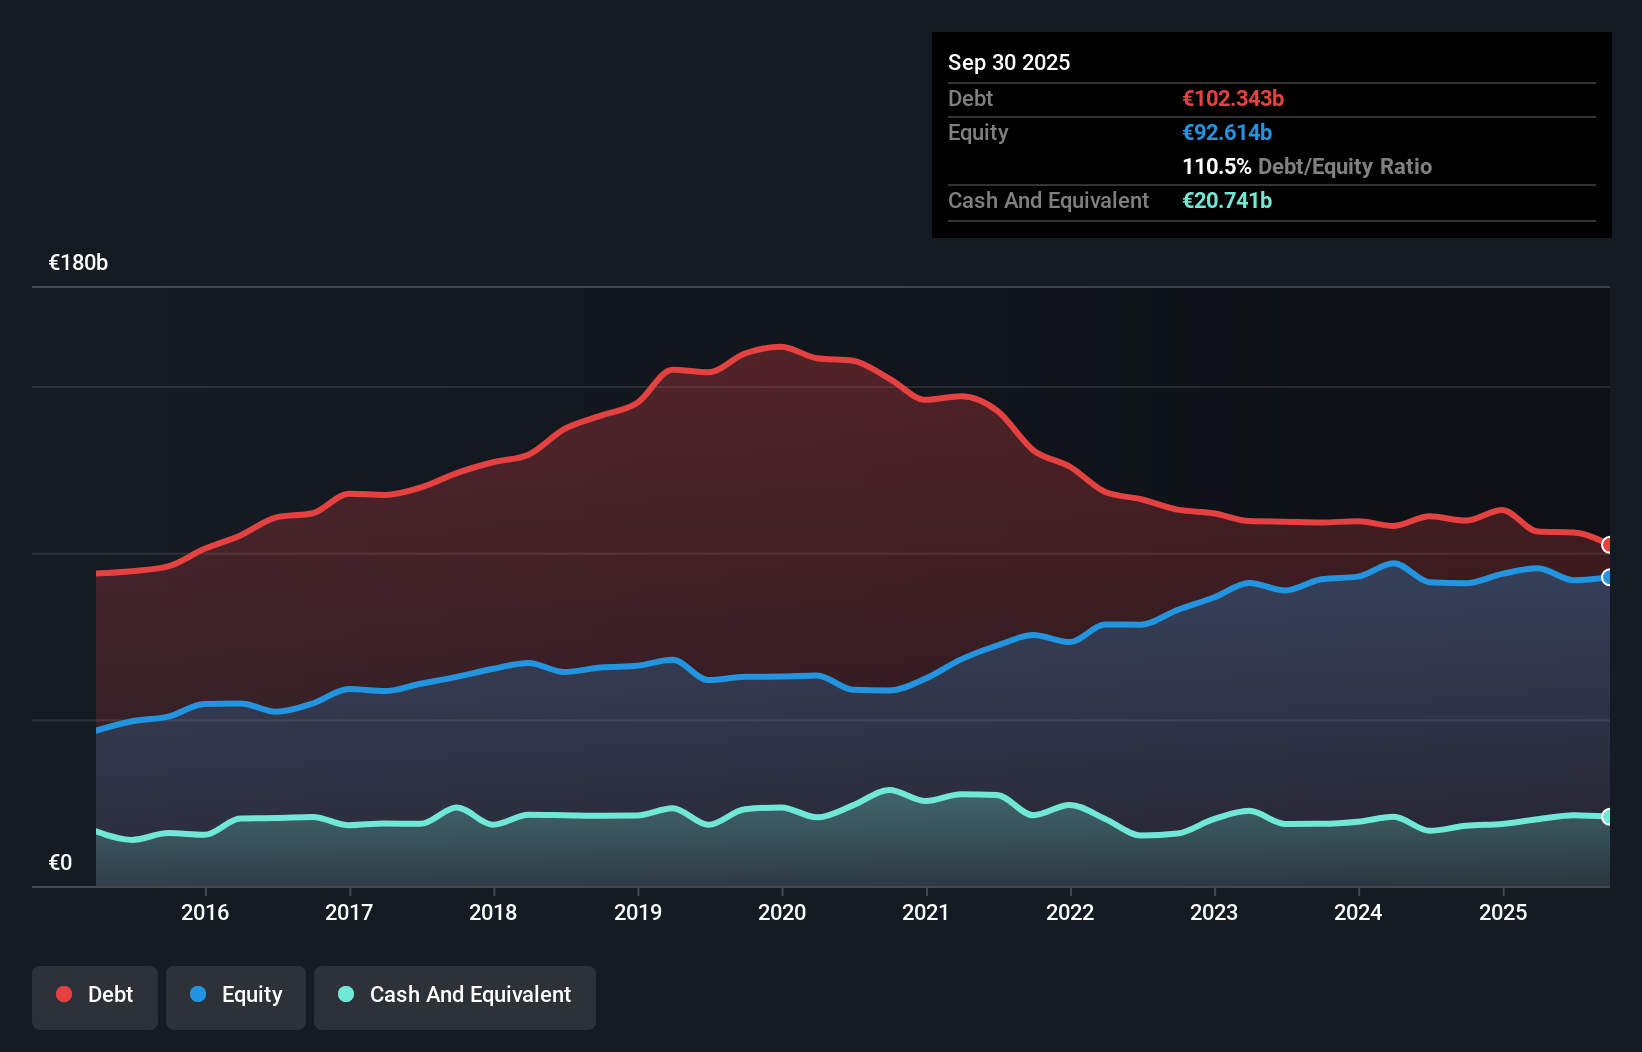Click the Equity row label in tooltip

pyautogui.click(x=978, y=132)
